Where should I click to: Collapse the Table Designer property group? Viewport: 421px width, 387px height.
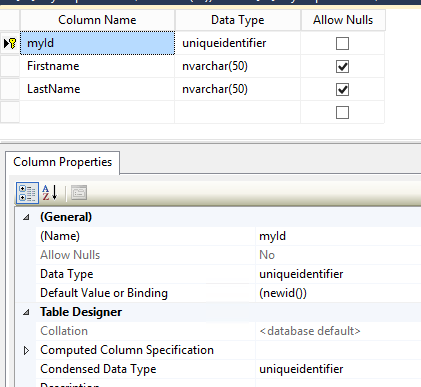tap(26, 312)
